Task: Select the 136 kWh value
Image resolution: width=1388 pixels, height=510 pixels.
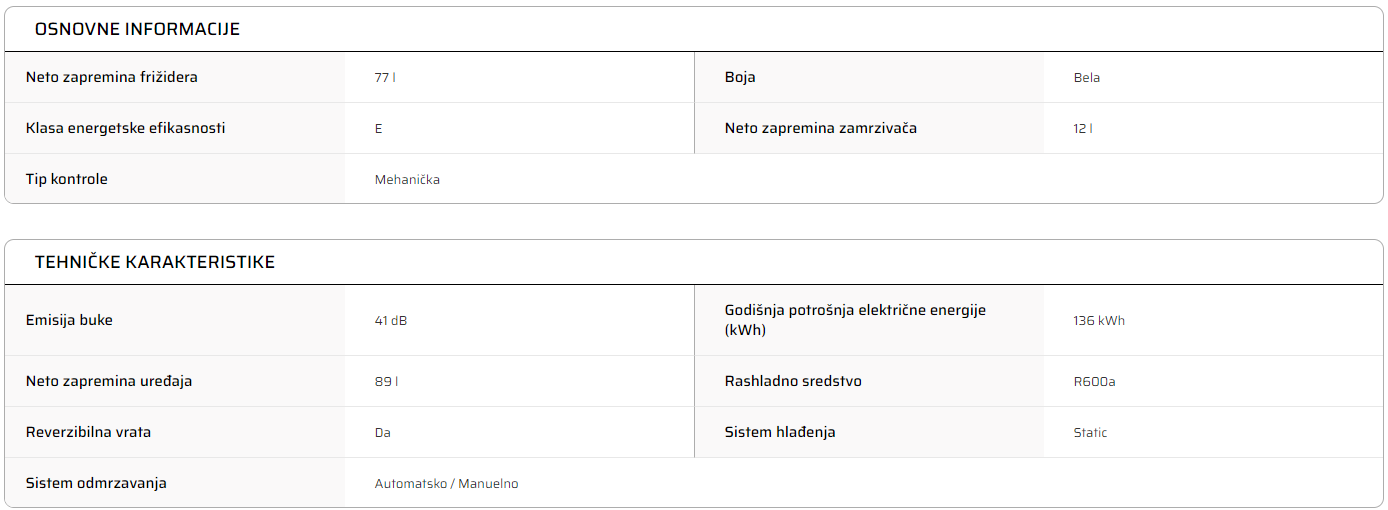Action: 1099,320
